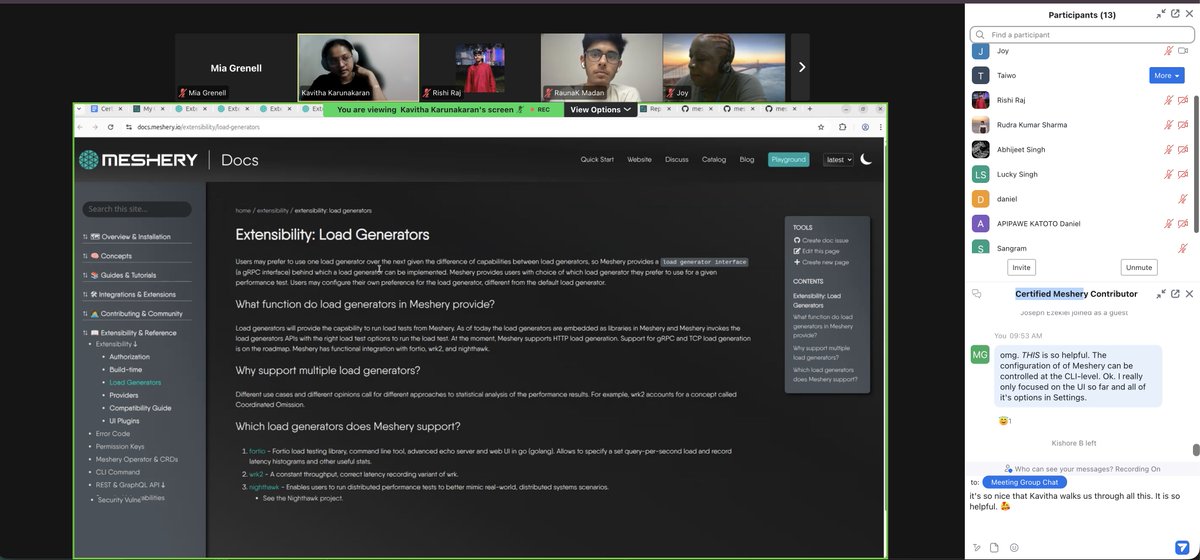Open the More dropdown for Taiwo
This screenshot has width=1200, height=560.
(1166, 75)
